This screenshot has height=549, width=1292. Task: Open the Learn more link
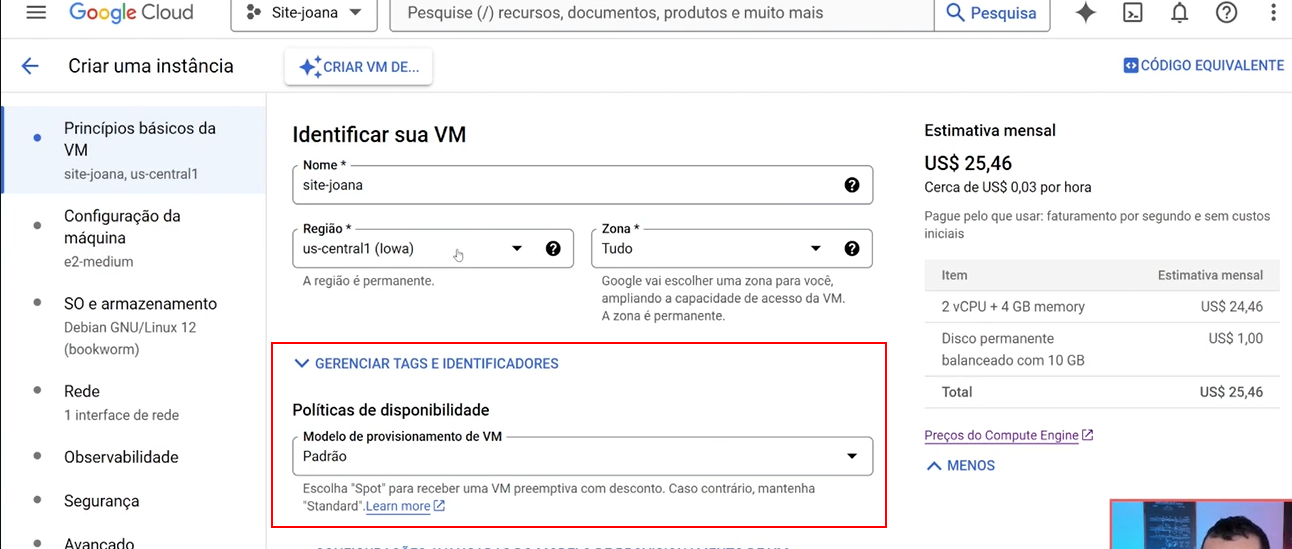click(x=405, y=506)
